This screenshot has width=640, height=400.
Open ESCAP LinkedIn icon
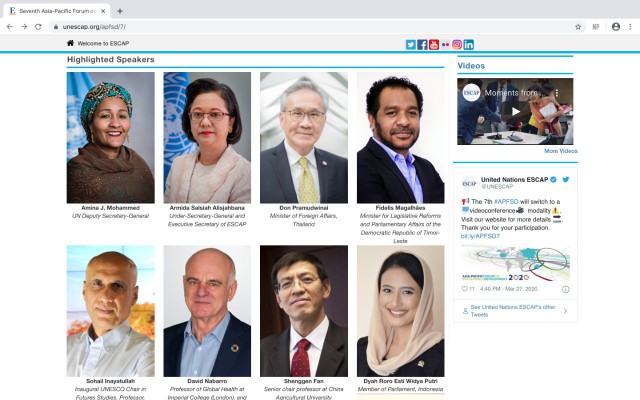(469, 44)
